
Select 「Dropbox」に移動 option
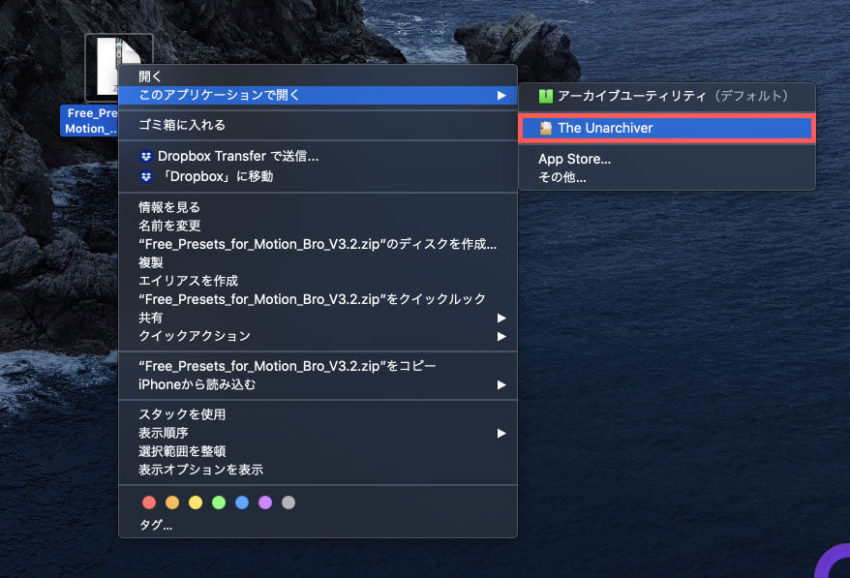(x=318, y=177)
